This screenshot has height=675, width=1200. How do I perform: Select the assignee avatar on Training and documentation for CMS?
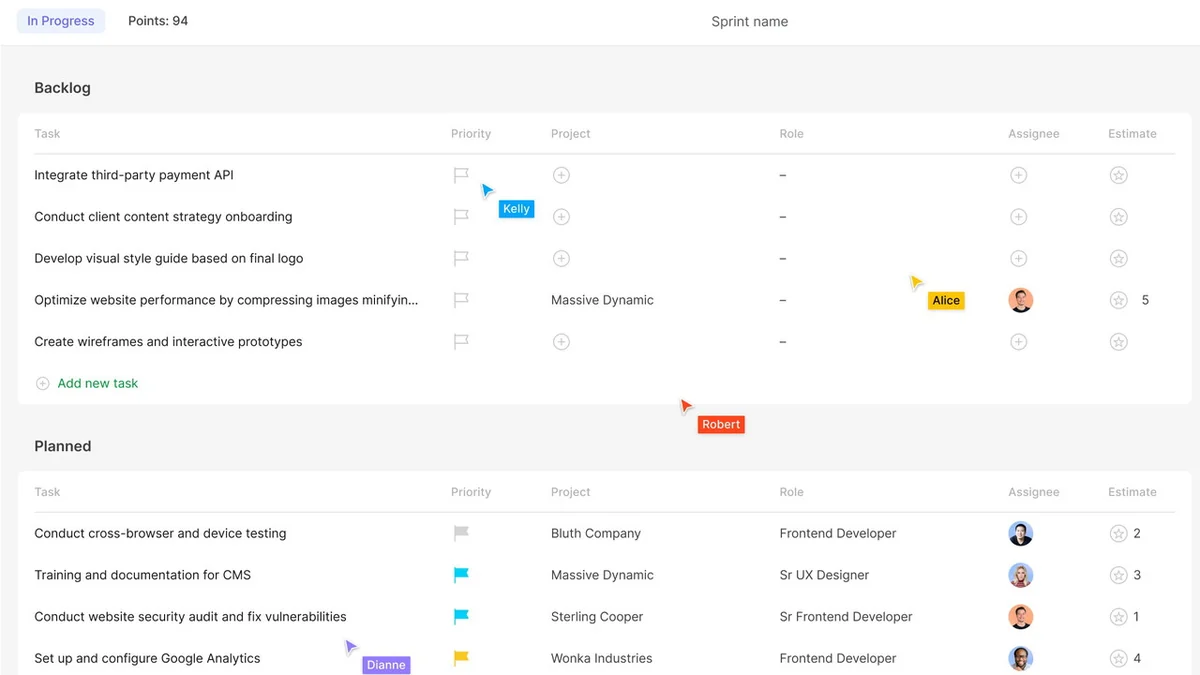pyautogui.click(x=1020, y=575)
